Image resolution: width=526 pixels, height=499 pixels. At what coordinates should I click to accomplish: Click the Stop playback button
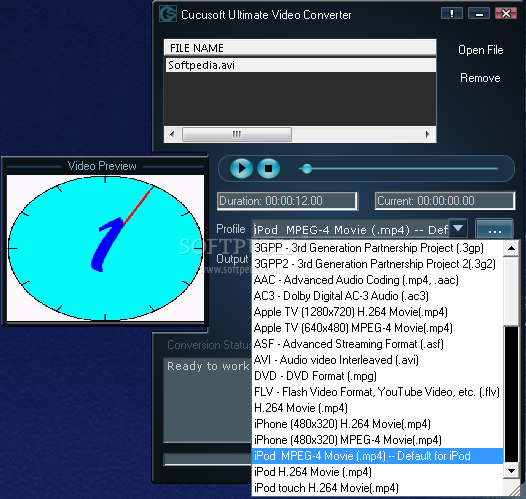tap(268, 168)
